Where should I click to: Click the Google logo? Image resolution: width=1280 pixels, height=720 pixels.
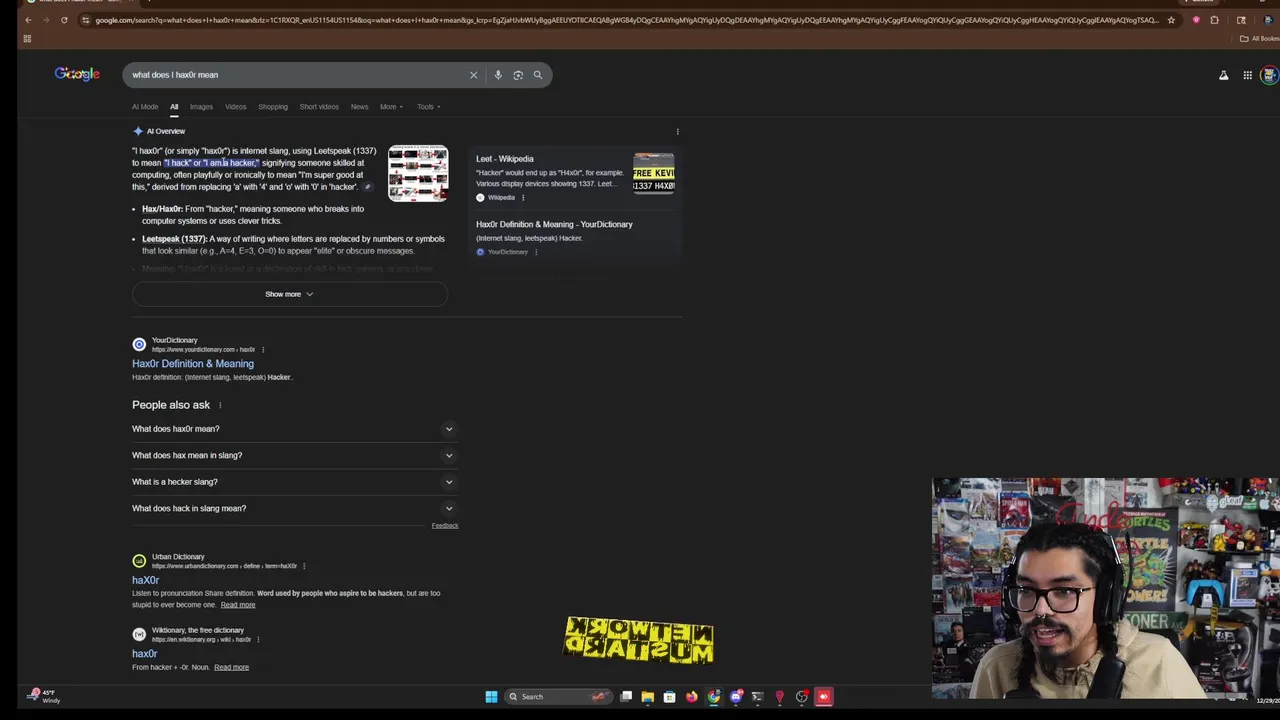coord(77,74)
